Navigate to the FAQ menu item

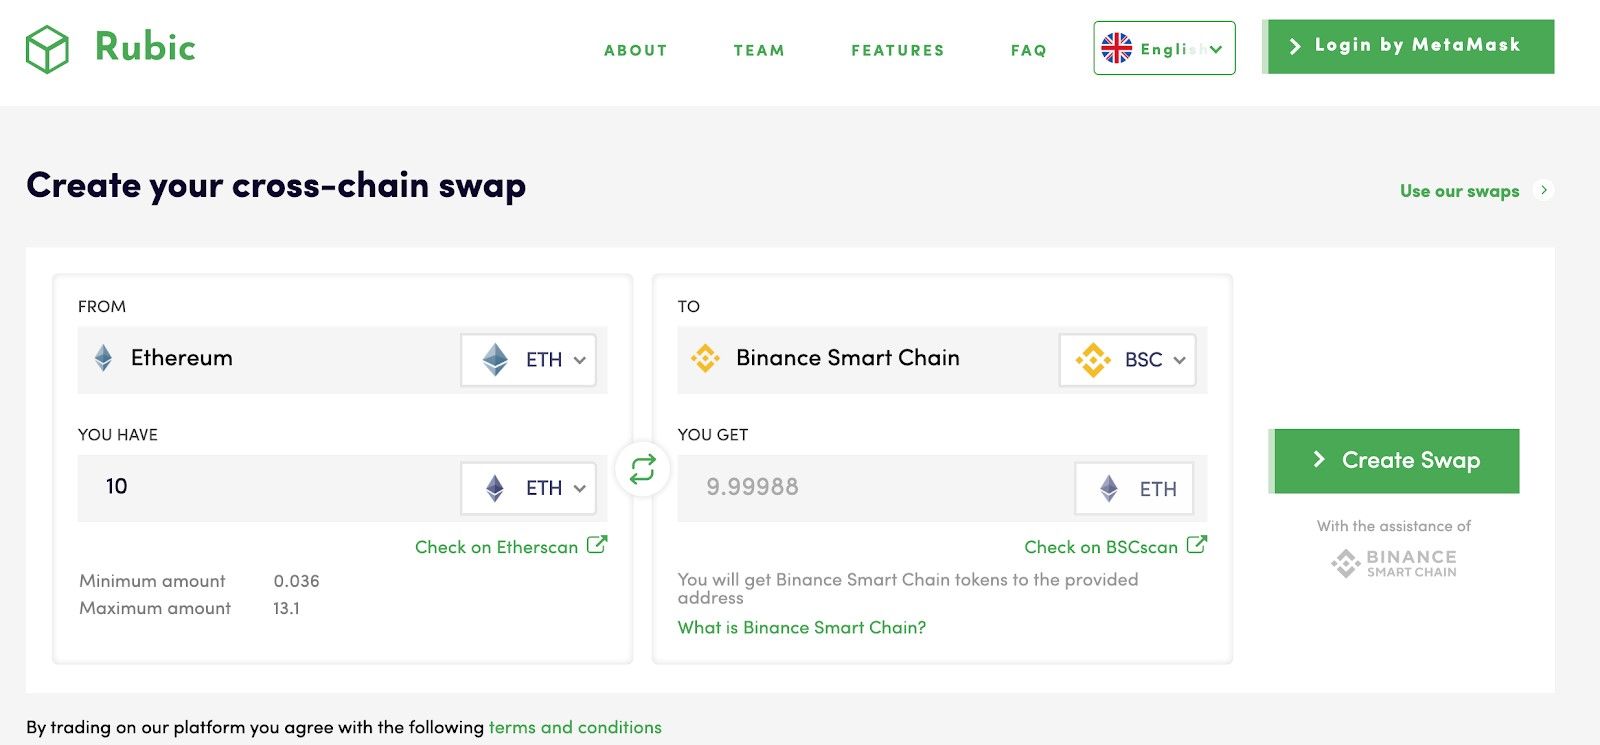1028,50
